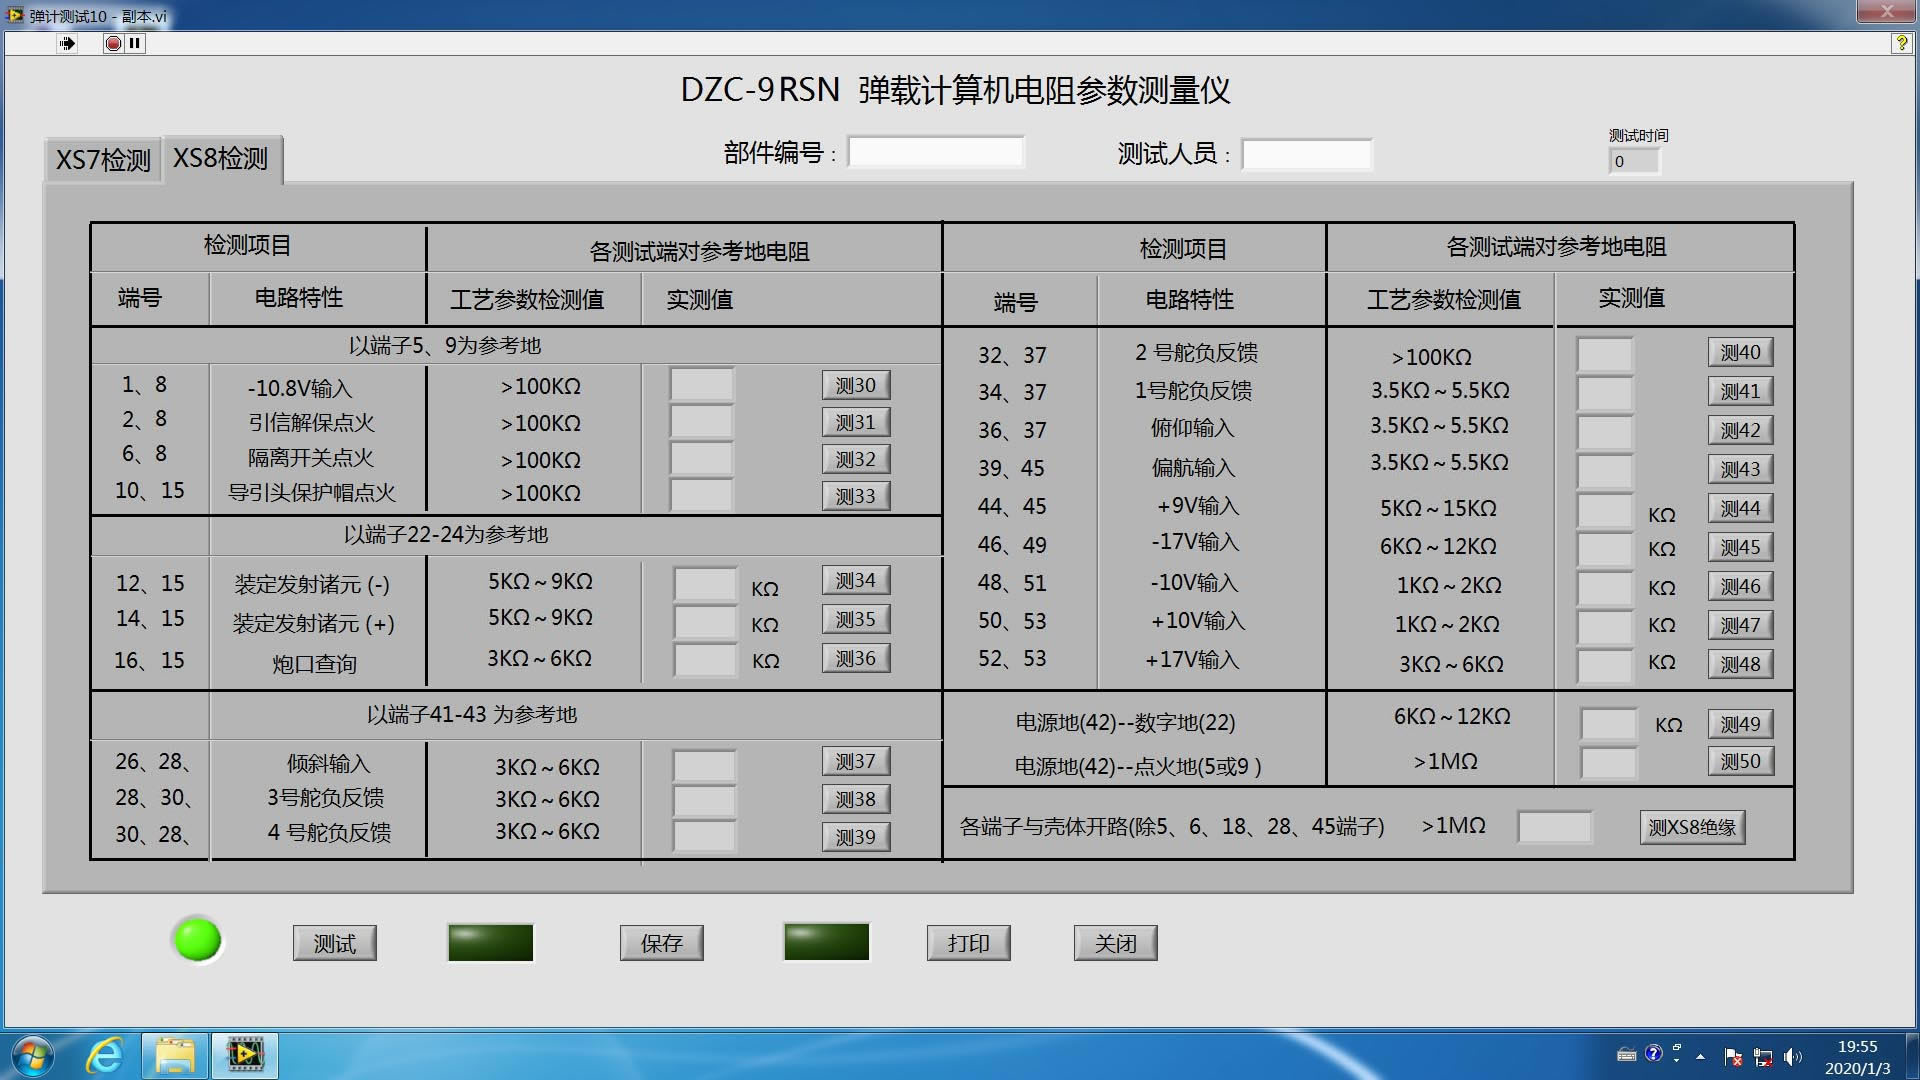Image resolution: width=1920 pixels, height=1080 pixels.
Task: Expand hidden system tray icons arrow
Action: point(1700,1057)
